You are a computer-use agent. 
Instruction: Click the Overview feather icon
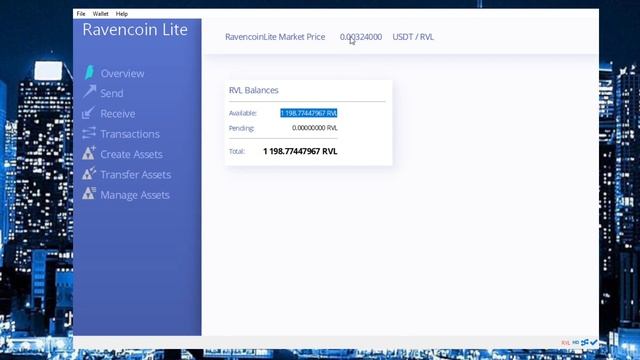tap(89, 73)
